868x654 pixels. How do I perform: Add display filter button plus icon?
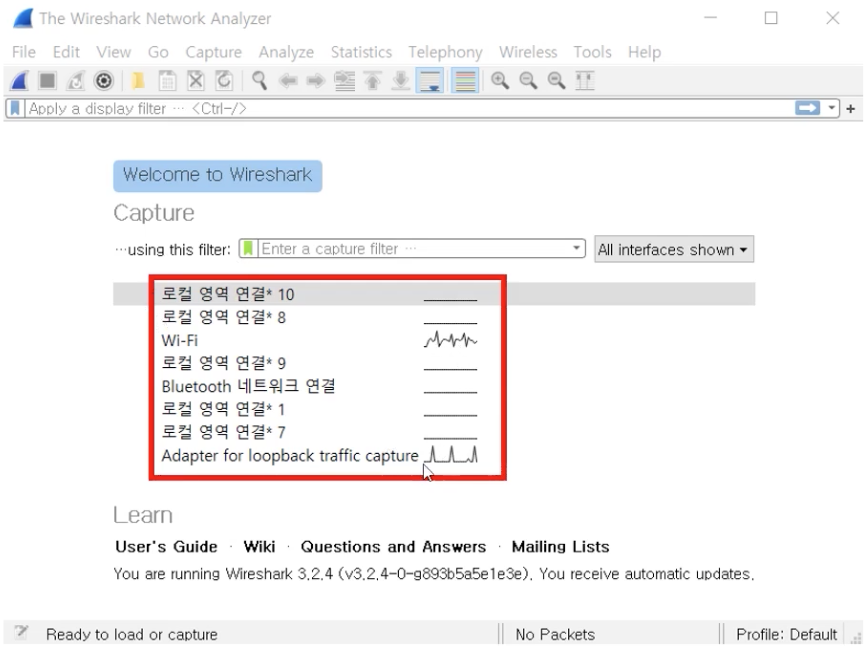click(851, 109)
